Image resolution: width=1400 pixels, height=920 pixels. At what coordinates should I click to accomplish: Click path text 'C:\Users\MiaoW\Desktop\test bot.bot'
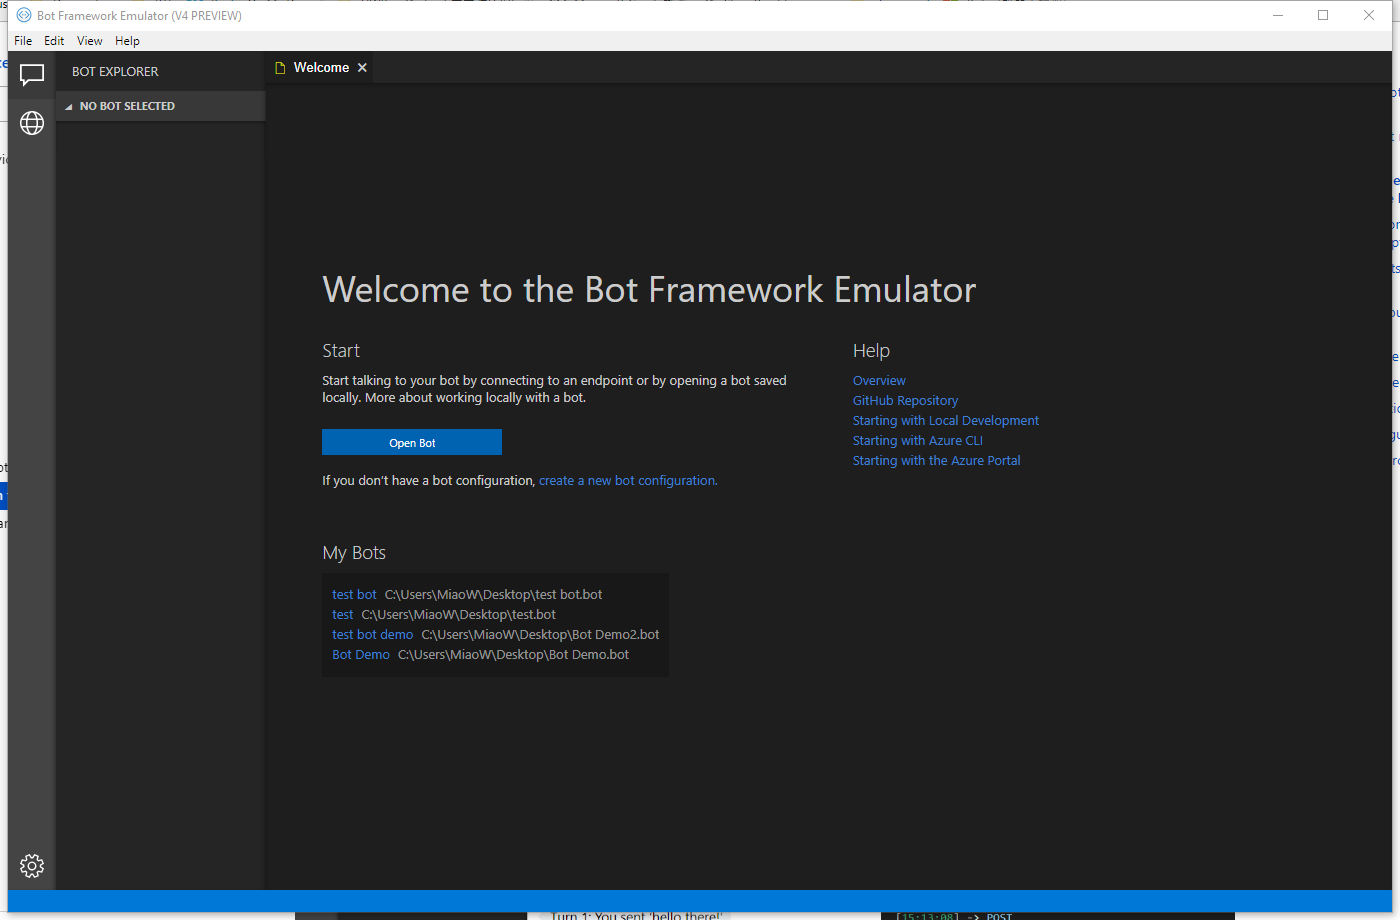pos(494,595)
